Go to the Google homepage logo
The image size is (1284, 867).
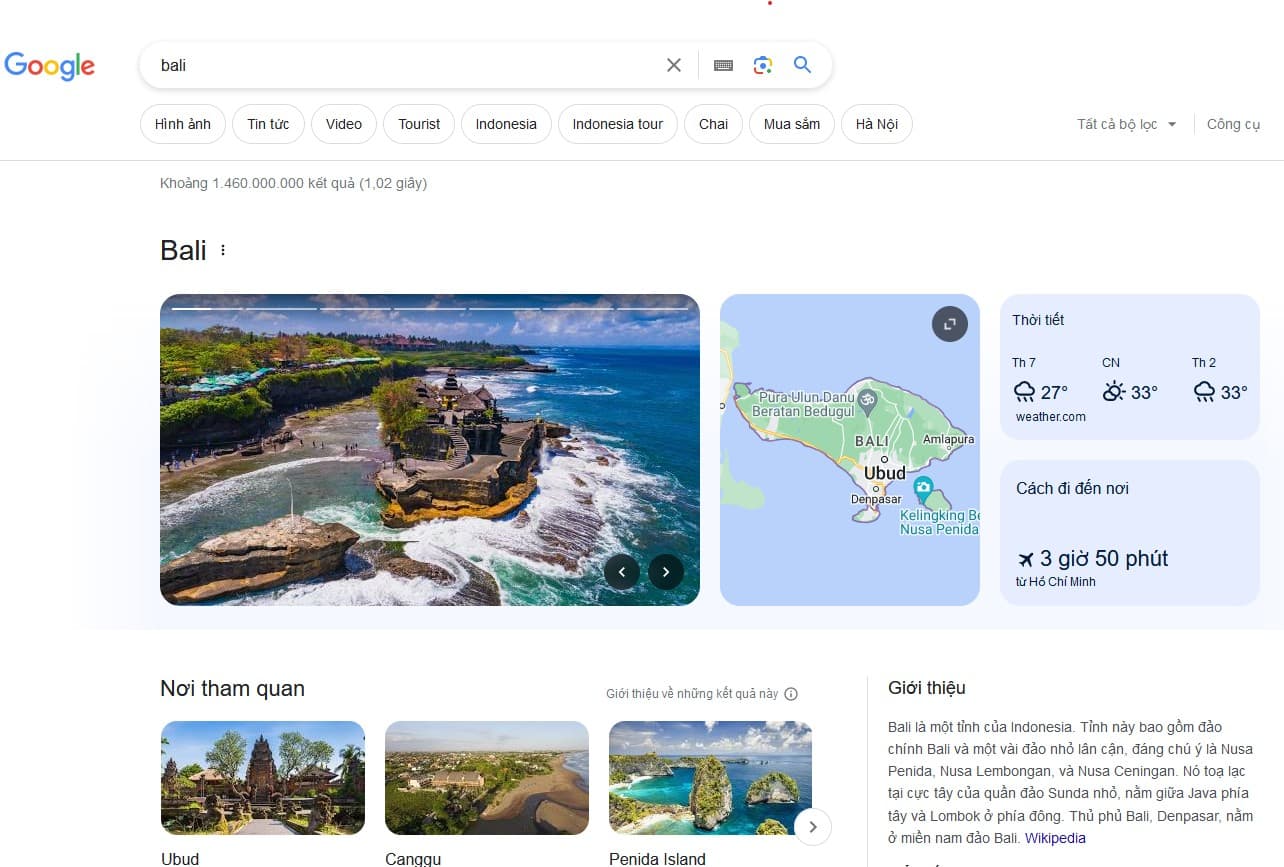(x=50, y=66)
